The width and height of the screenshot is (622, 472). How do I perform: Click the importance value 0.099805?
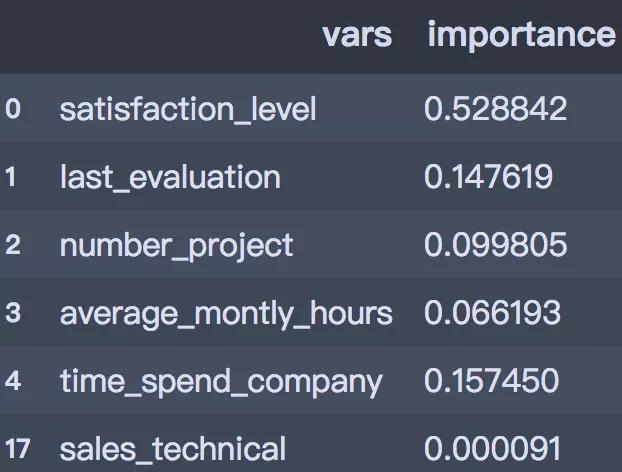pos(495,245)
